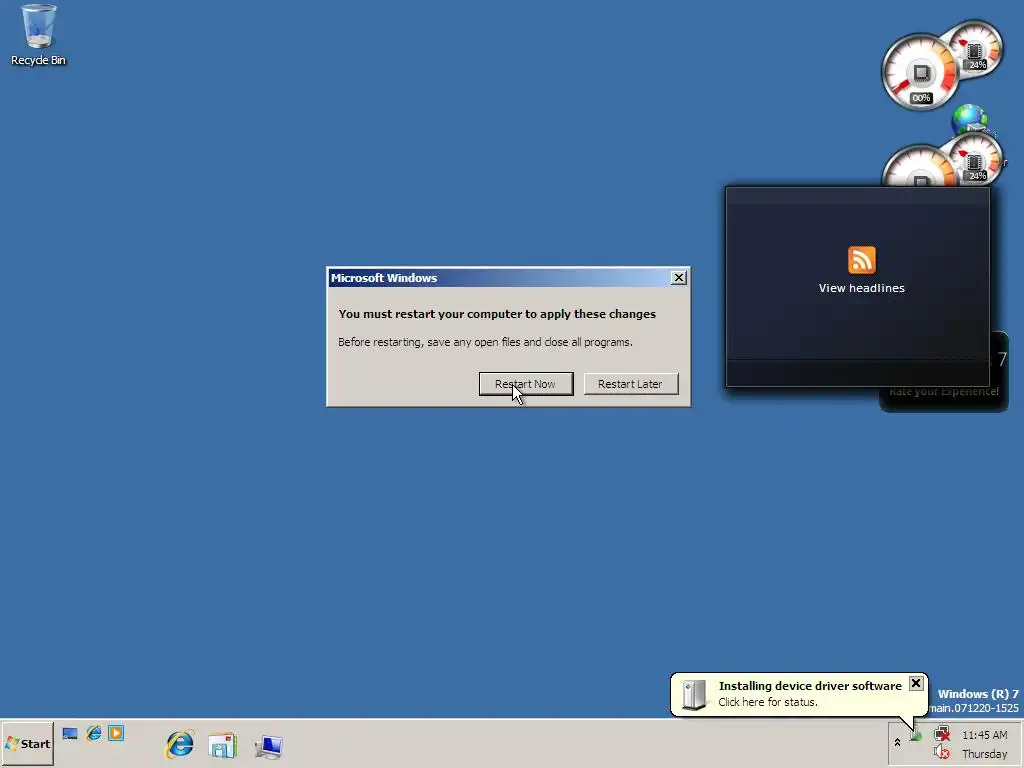Click 'Click here for status.' in the balloon
Screen dimensions: 1024x768
[767, 702]
